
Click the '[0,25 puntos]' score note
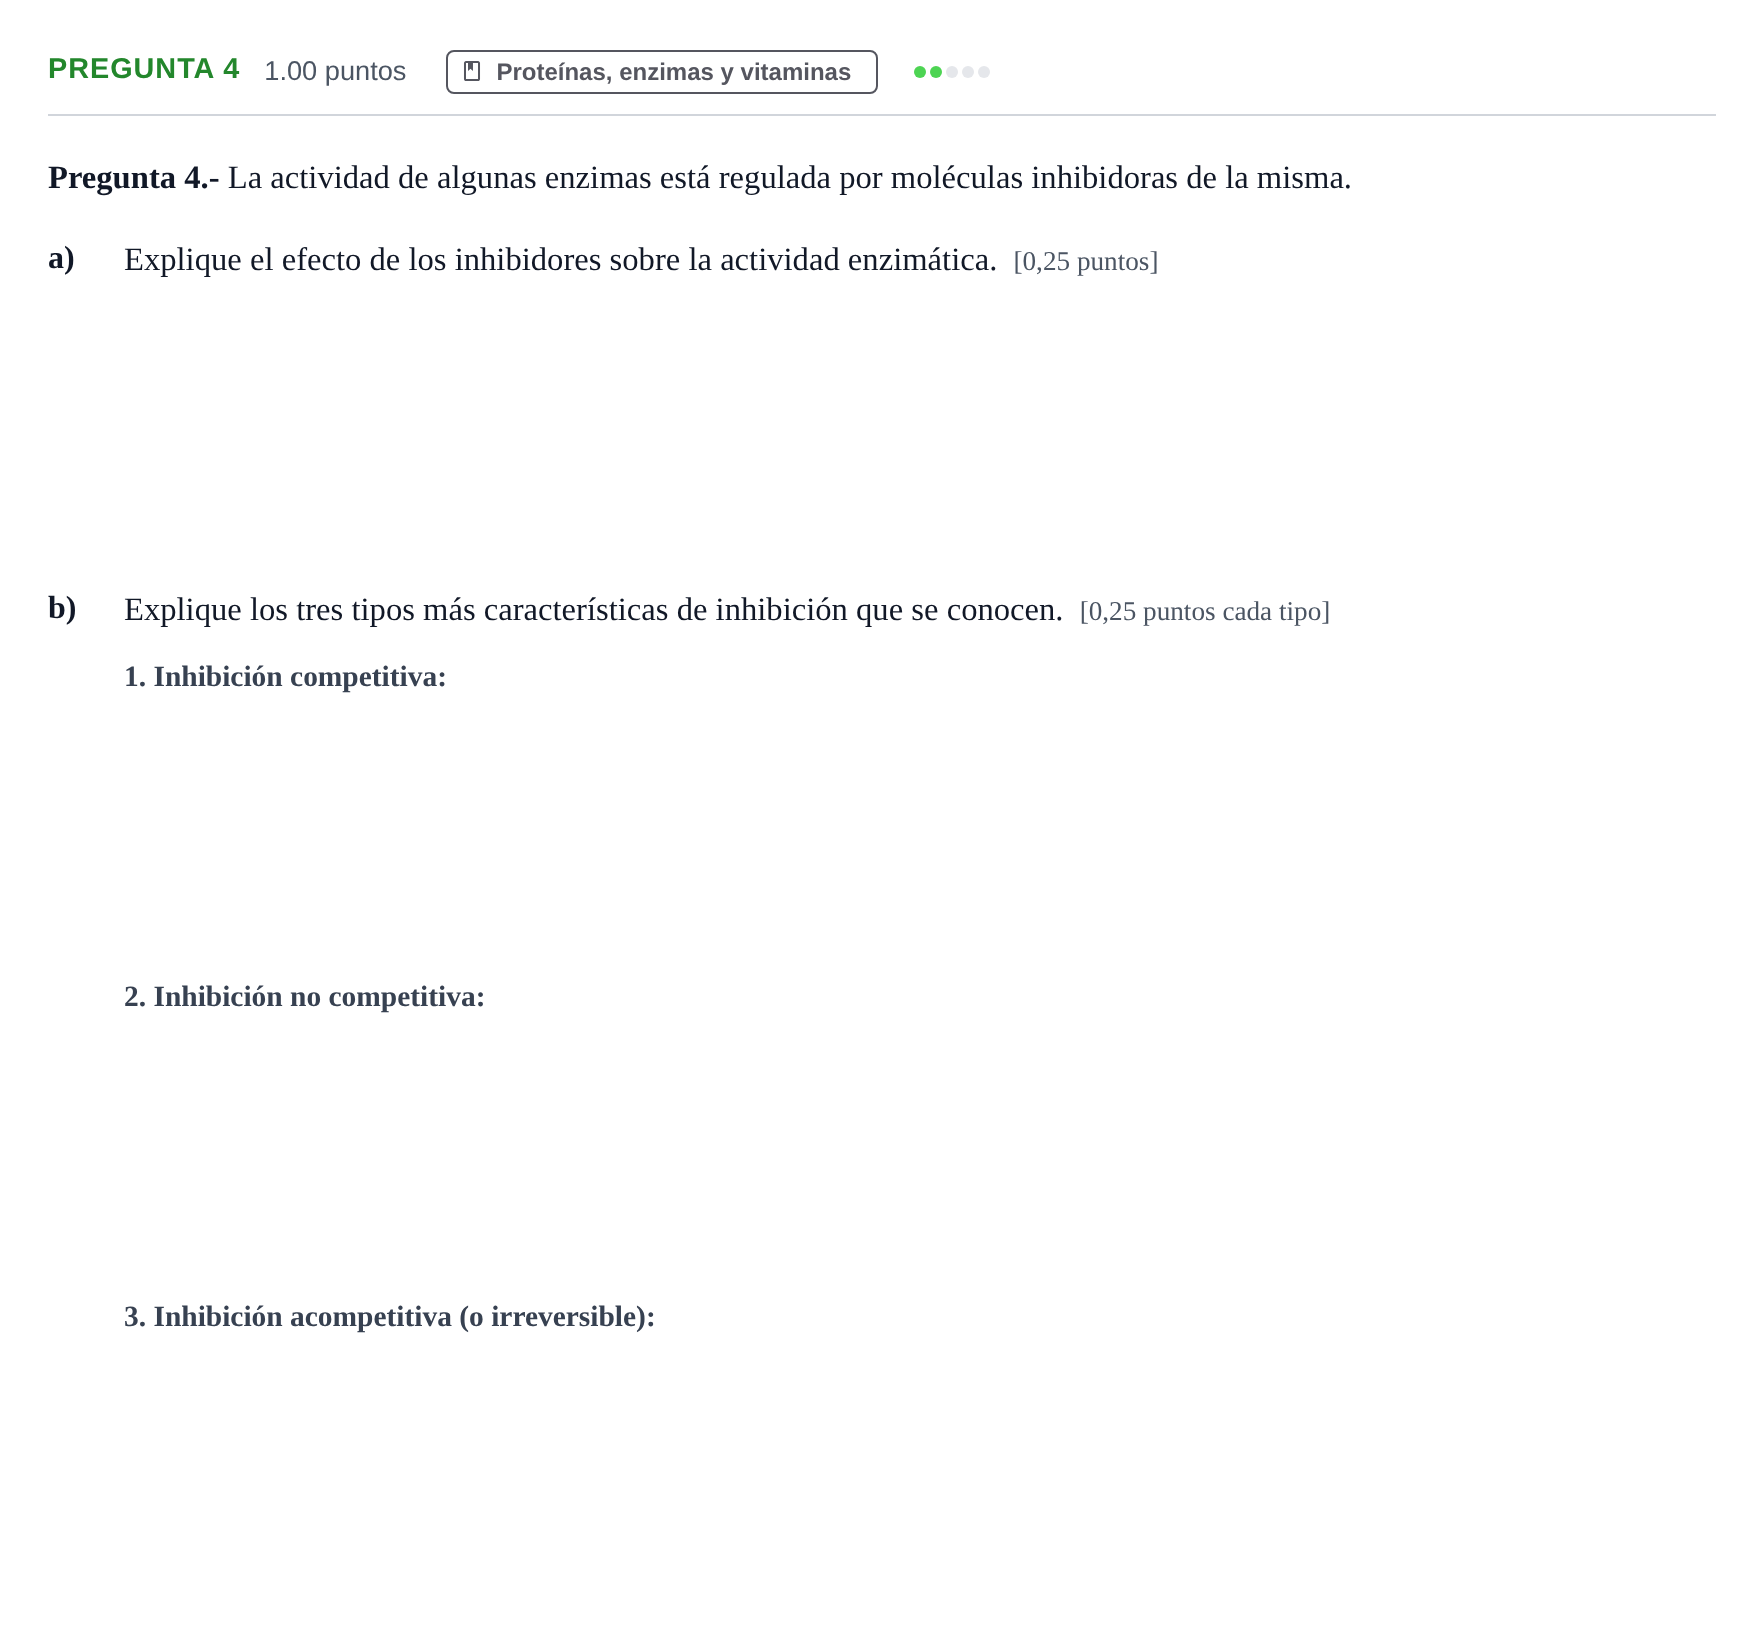tap(1086, 262)
